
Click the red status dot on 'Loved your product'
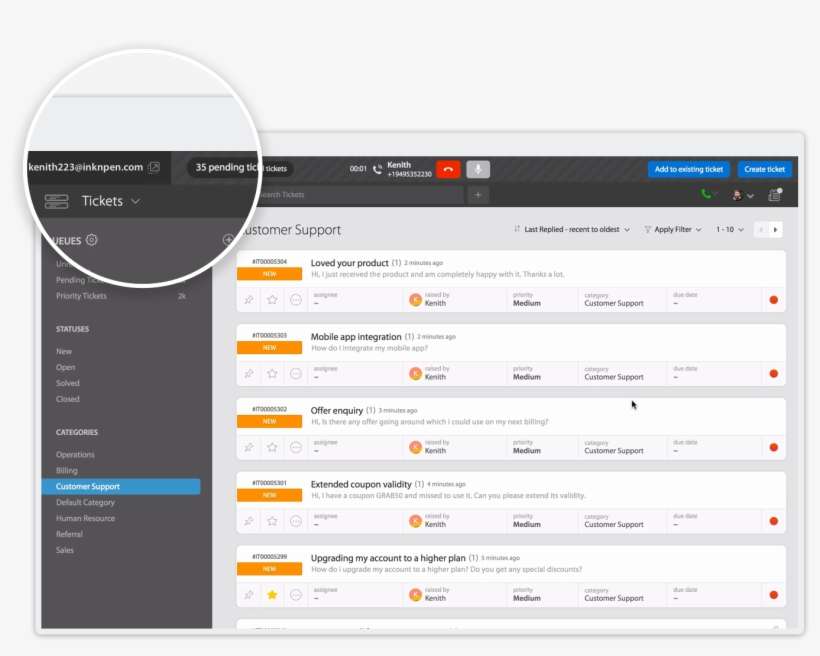pyautogui.click(x=773, y=300)
